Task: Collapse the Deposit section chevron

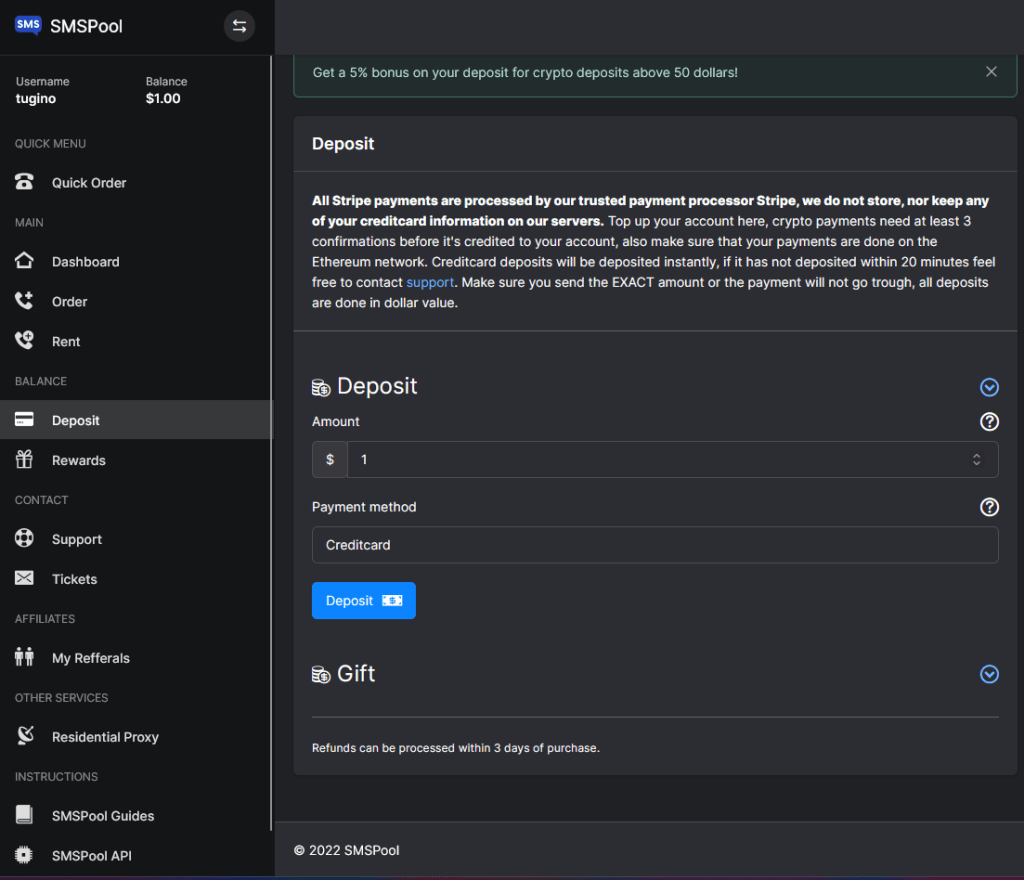Action: point(989,388)
